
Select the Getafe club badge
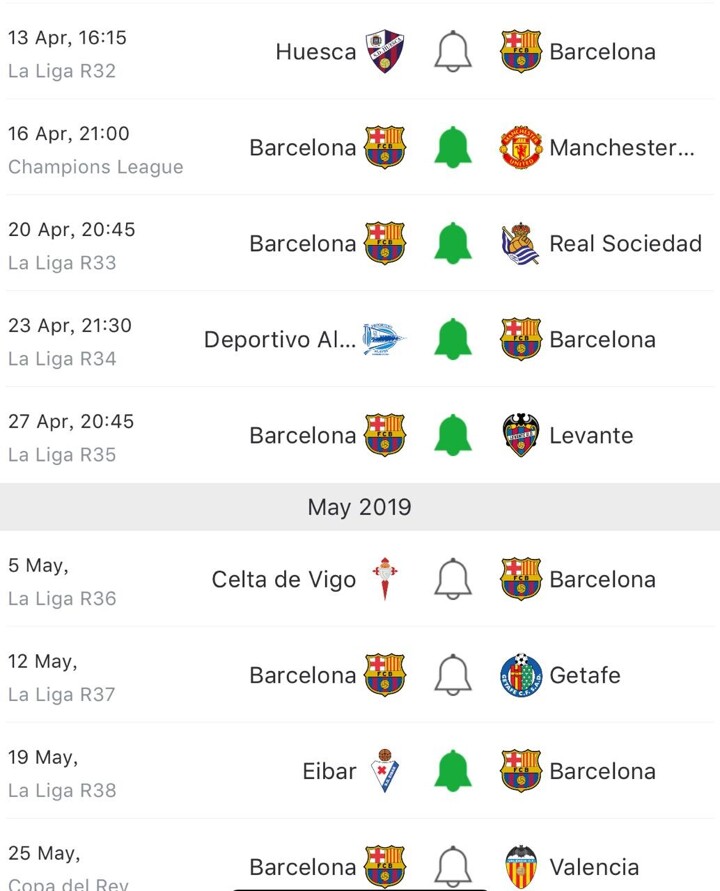(521, 675)
